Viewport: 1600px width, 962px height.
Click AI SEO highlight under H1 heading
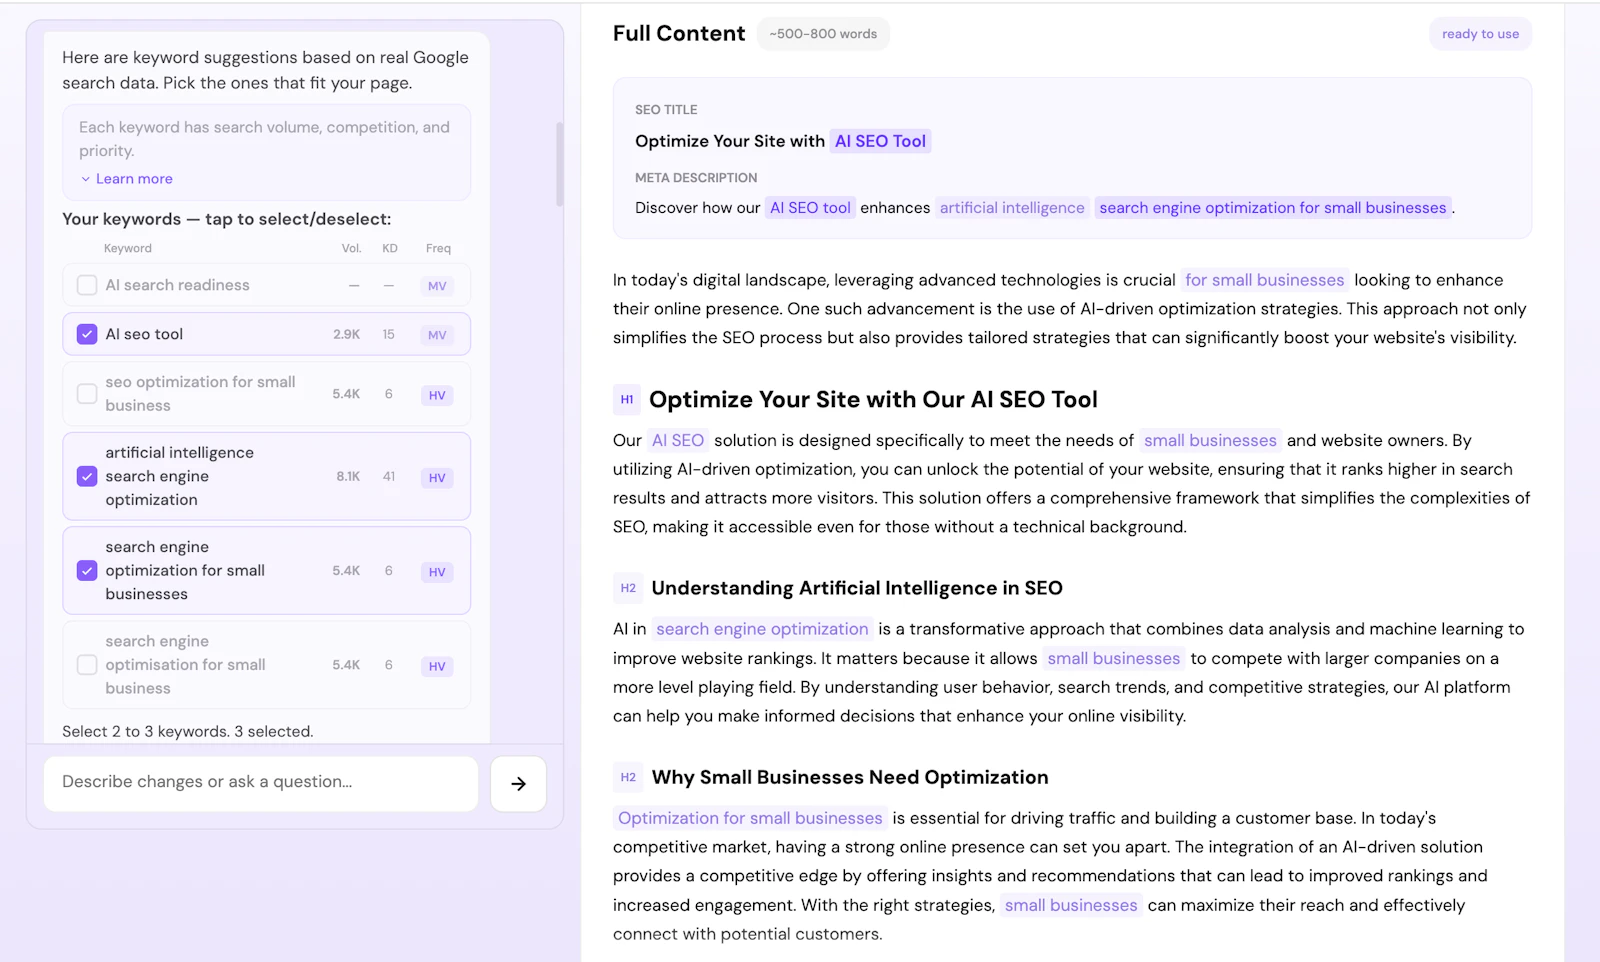click(678, 440)
